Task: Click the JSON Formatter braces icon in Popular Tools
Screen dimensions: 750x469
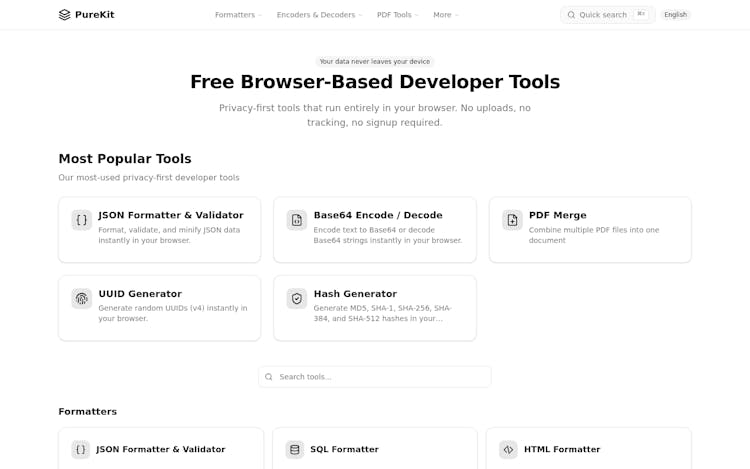Action: pos(82,220)
